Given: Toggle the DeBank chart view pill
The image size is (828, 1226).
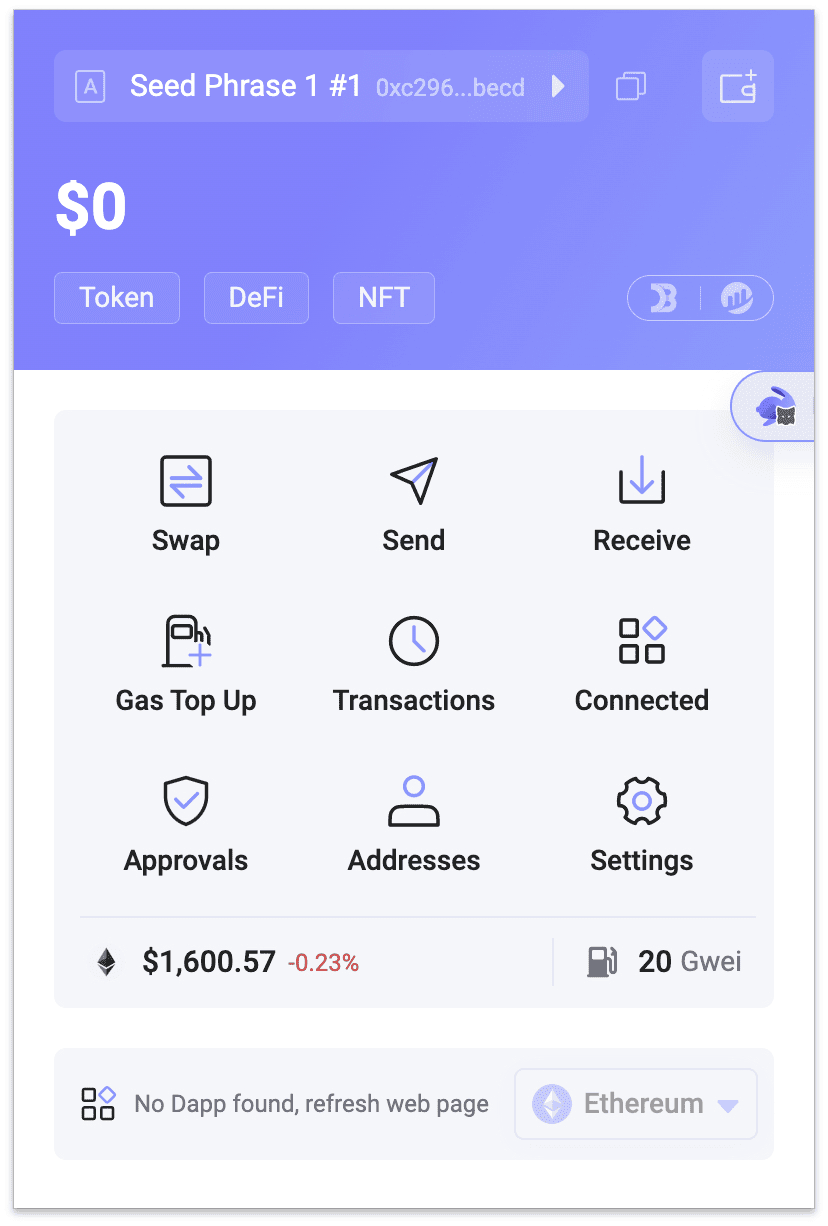Looking at the screenshot, I should click(700, 298).
